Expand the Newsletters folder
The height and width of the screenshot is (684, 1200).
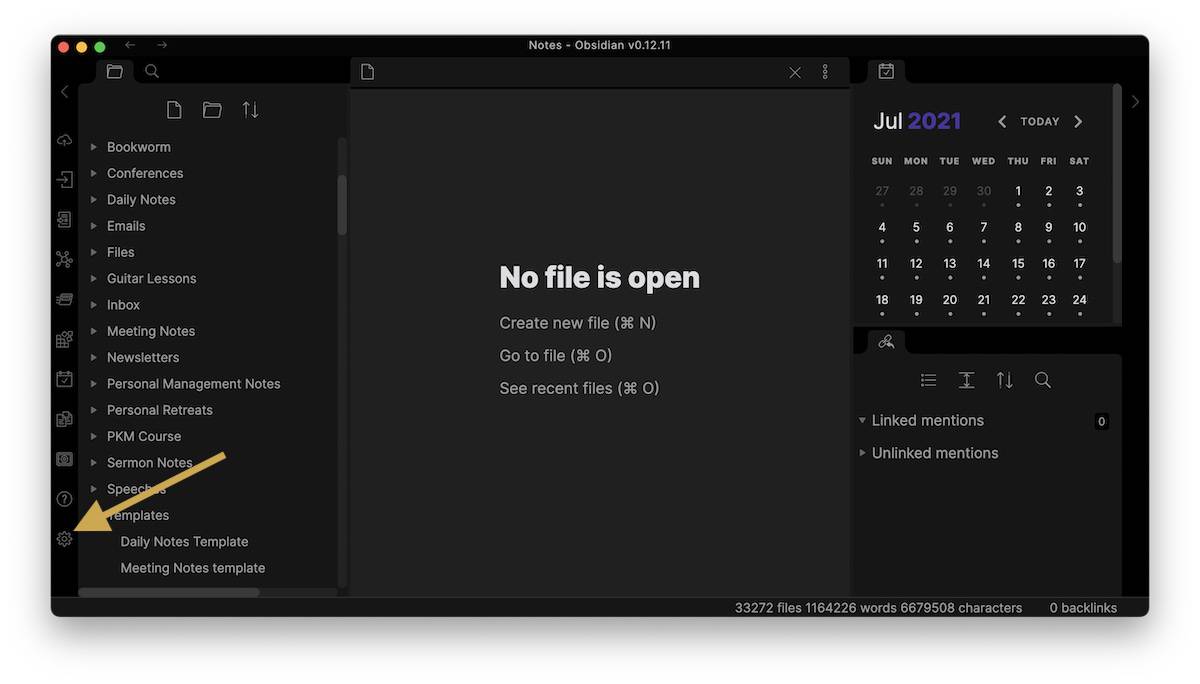click(x=93, y=357)
